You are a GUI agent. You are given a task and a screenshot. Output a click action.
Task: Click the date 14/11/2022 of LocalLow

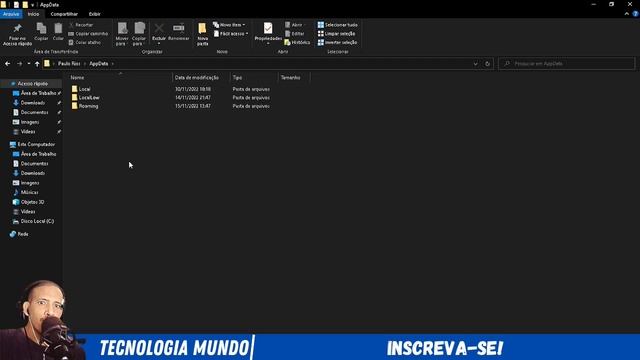[x=193, y=98]
